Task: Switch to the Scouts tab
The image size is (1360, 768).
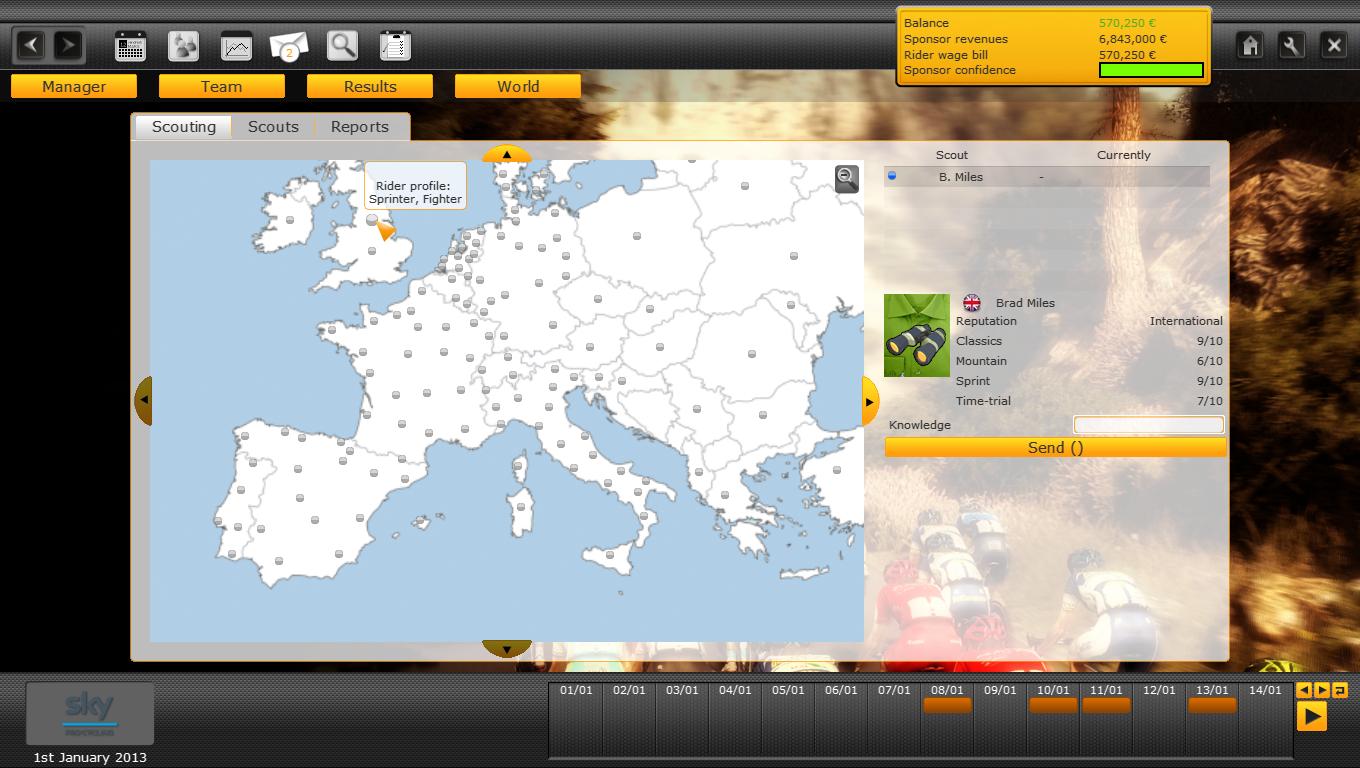Action: pos(273,127)
